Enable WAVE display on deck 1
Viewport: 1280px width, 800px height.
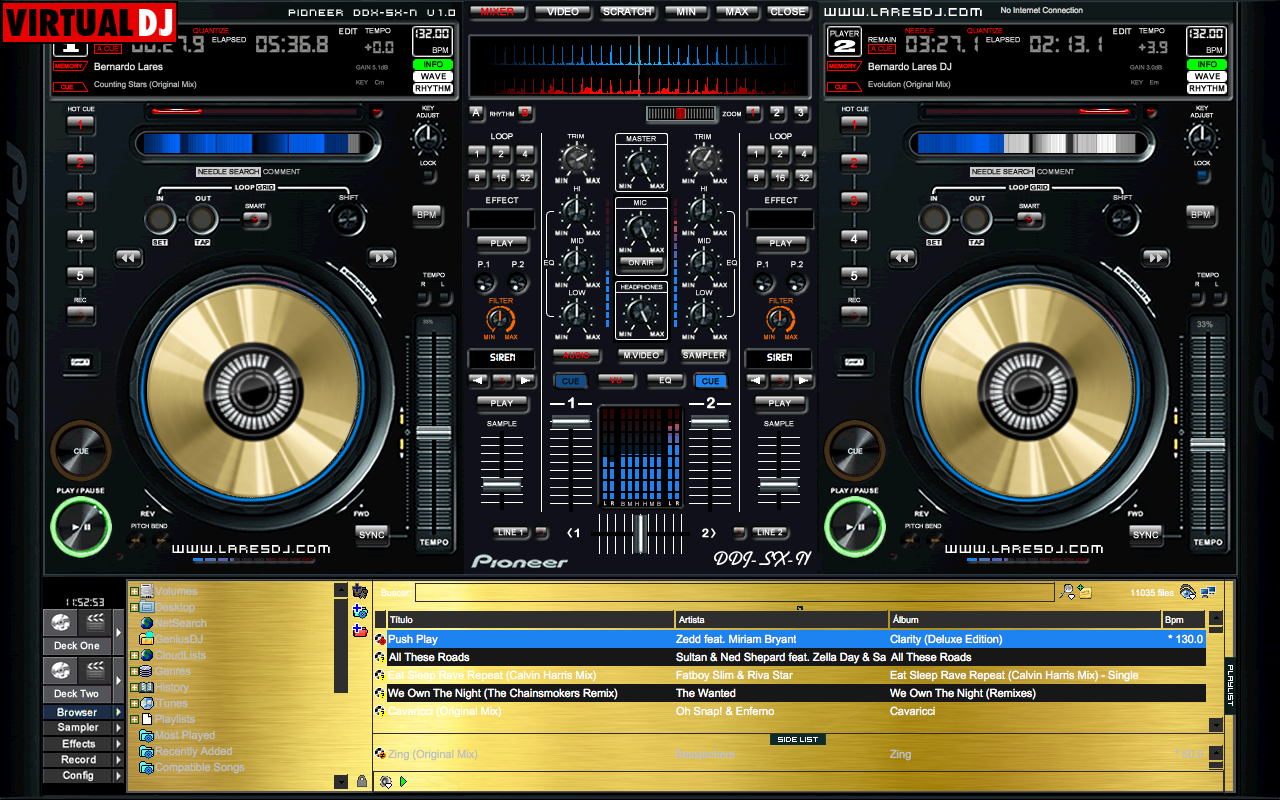433,77
